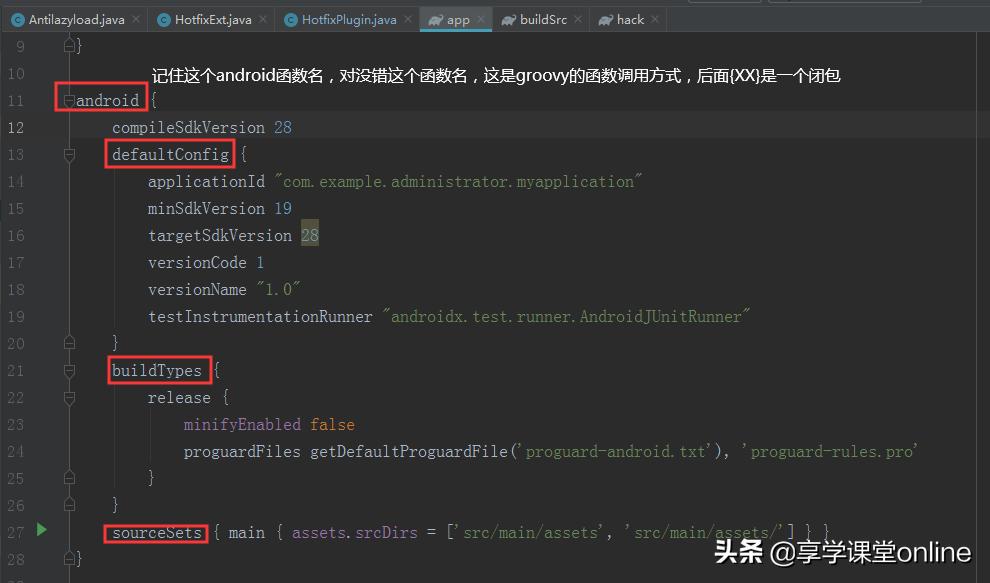
Task: Click line number 15 in the gutter
Action: point(15,208)
